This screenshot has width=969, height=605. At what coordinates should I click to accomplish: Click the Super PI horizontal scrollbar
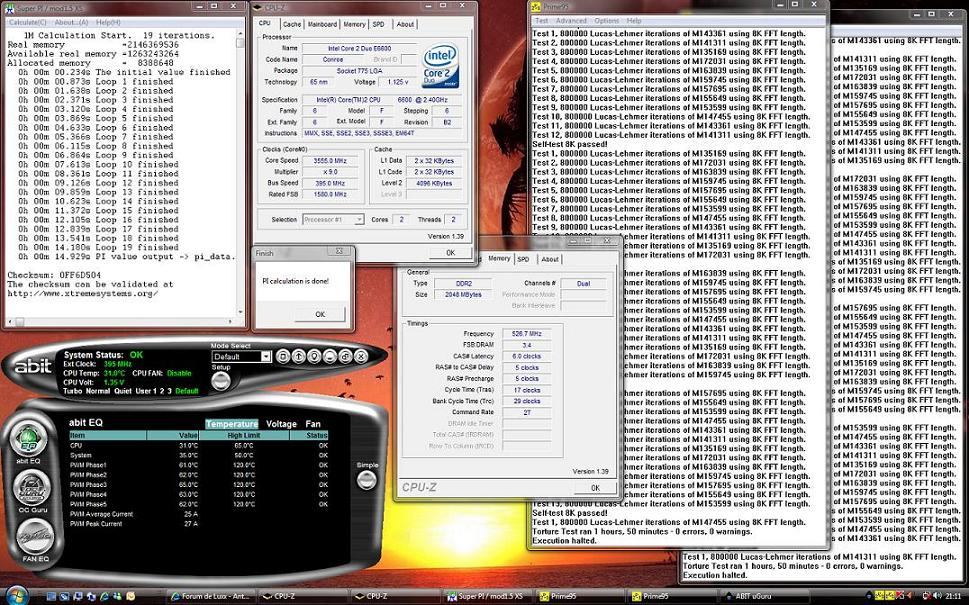[121, 322]
